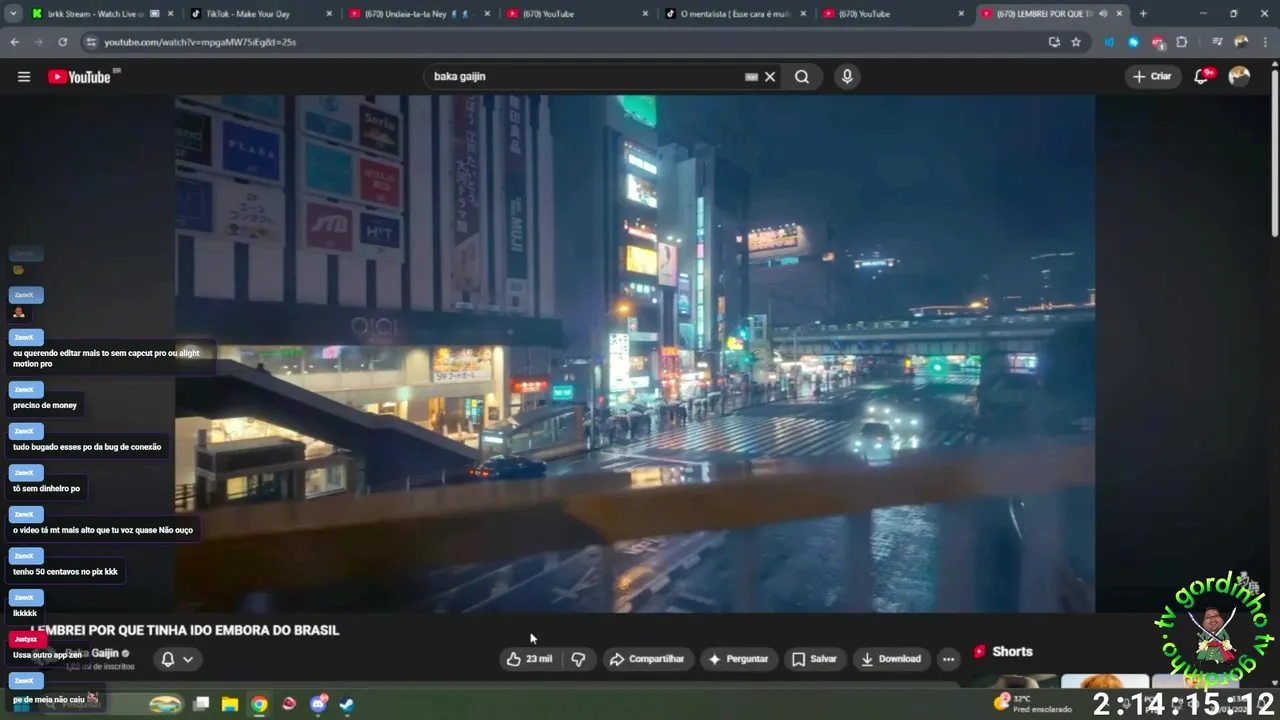Screen dimensions: 1280x720
Task: Close the 'O mentalista' tab
Action: coord(803,14)
